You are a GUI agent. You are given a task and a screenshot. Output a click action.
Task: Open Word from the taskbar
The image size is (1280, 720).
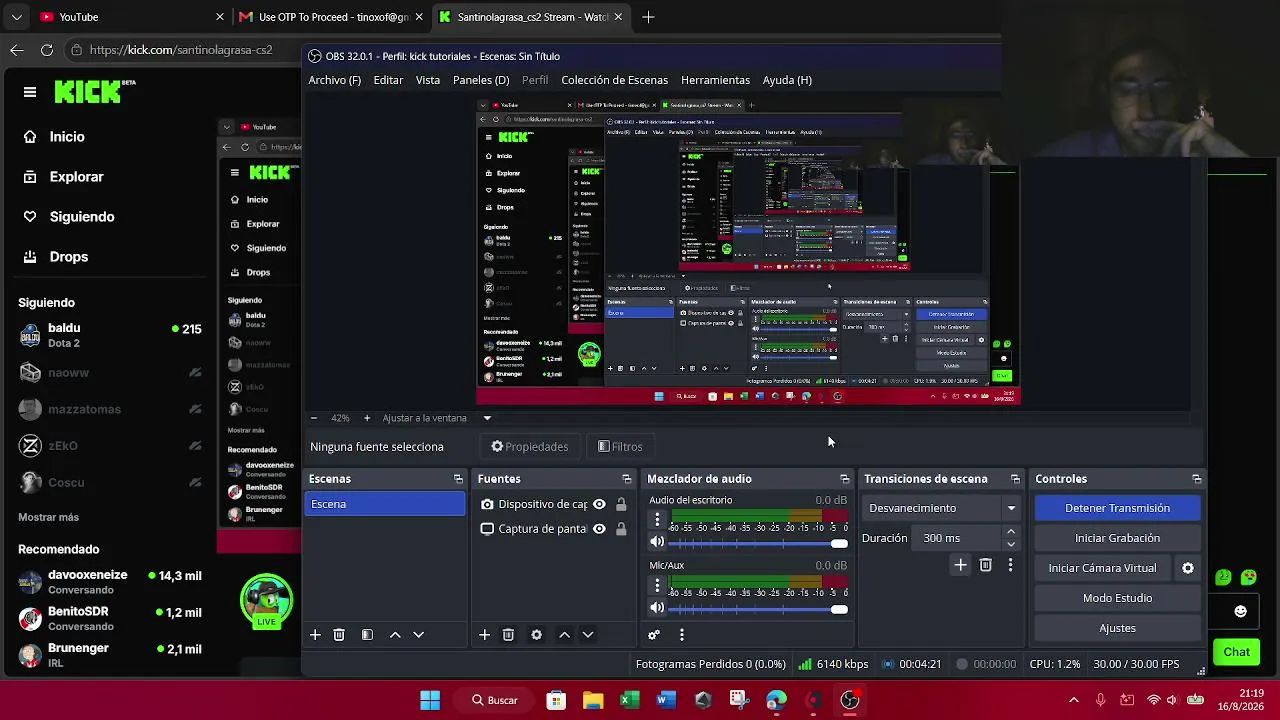tap(666, 700)
